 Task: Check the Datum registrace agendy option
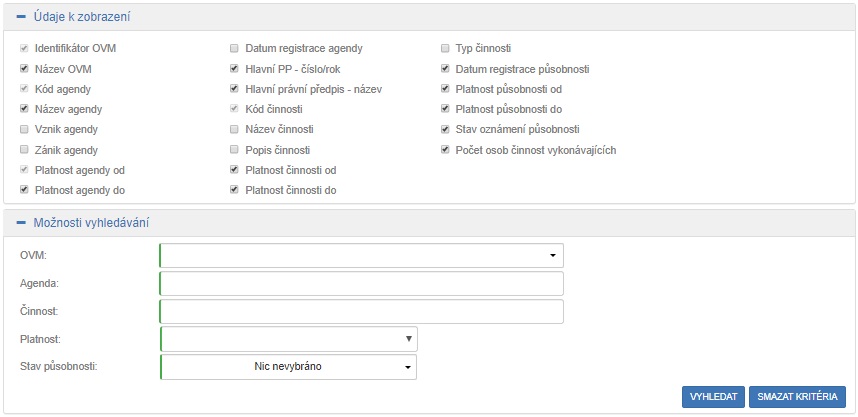tap(234, 48)
